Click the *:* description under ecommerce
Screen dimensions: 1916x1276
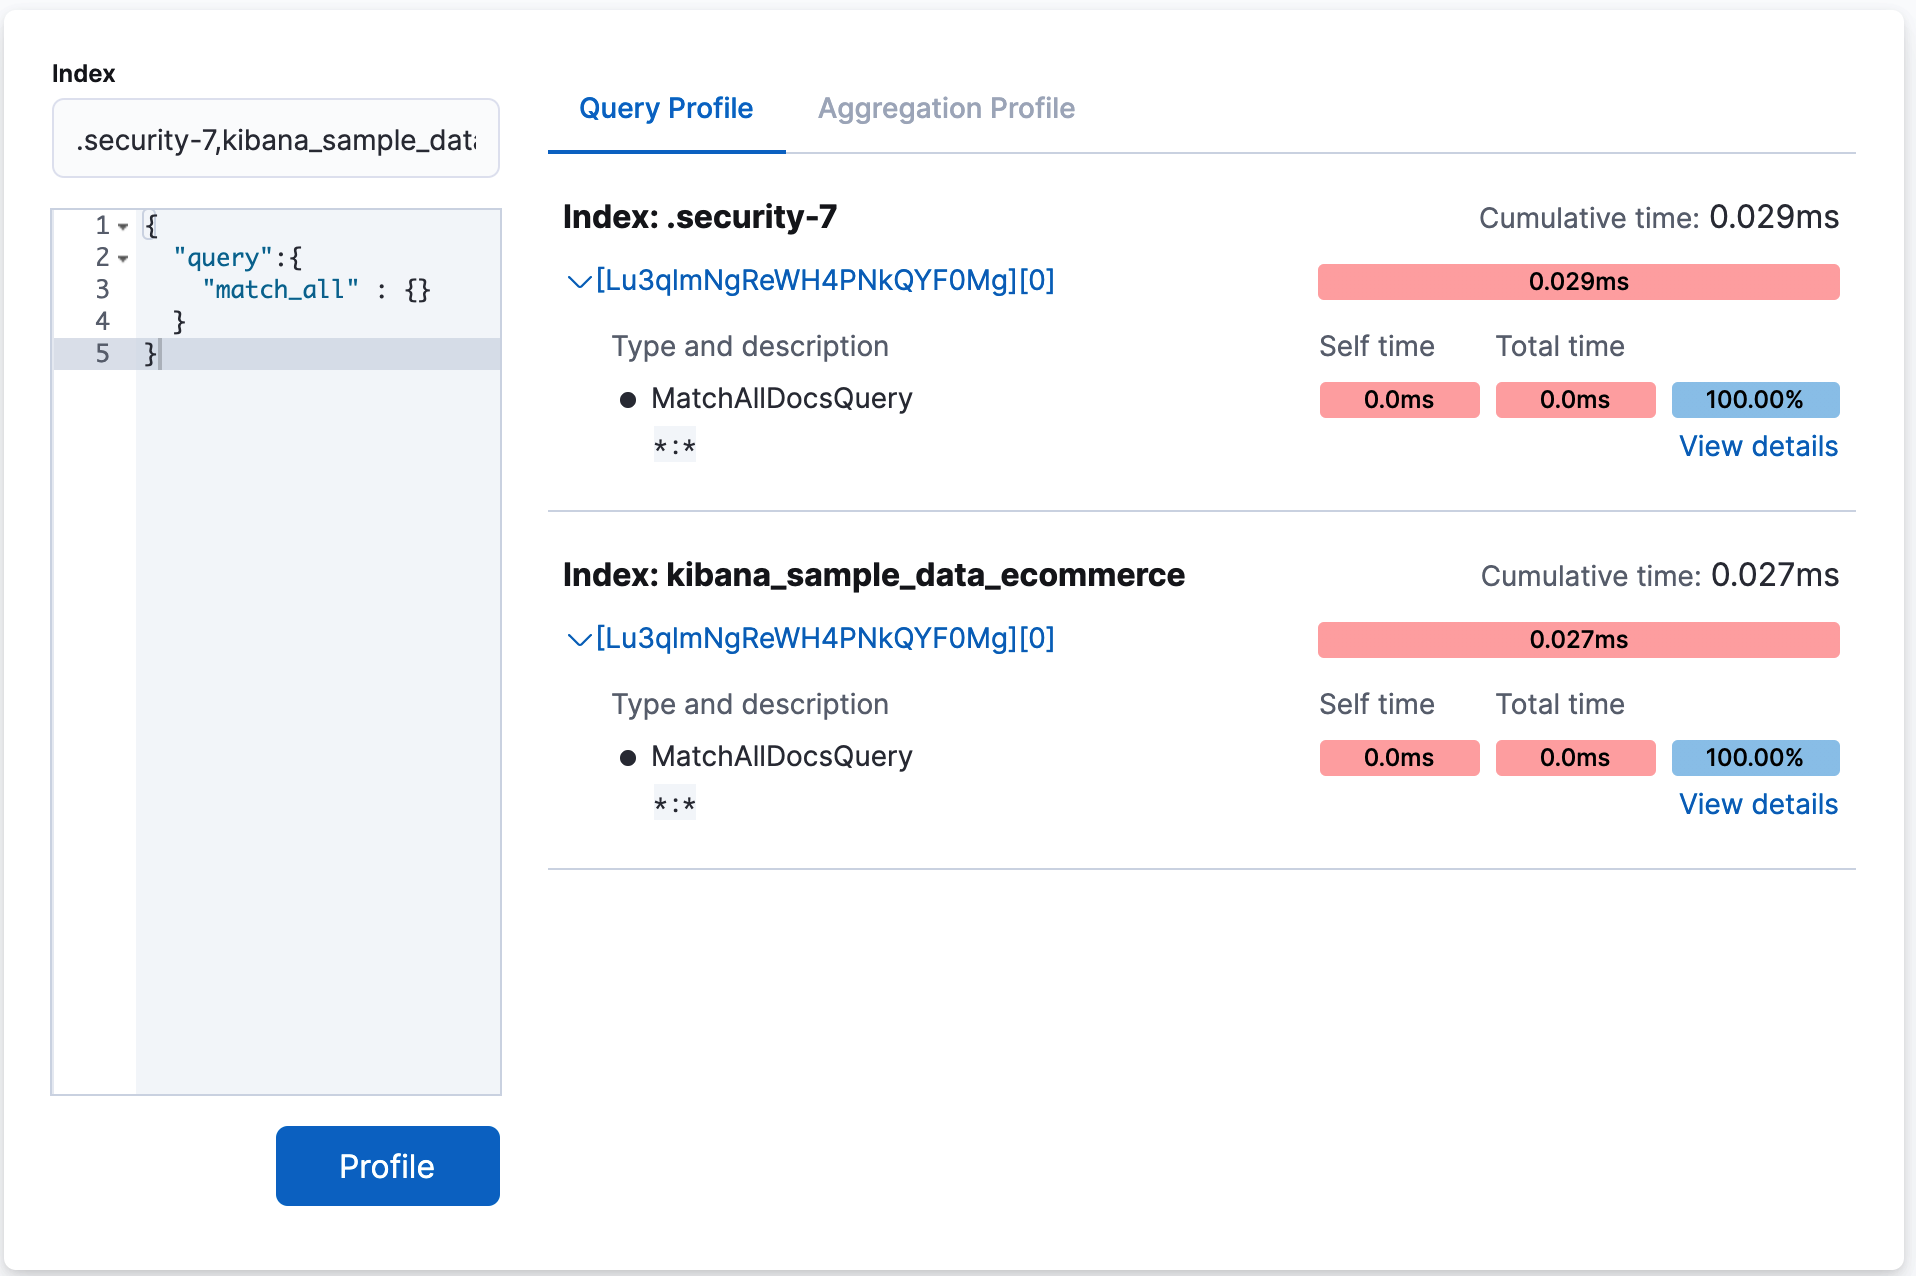(674, 803)
